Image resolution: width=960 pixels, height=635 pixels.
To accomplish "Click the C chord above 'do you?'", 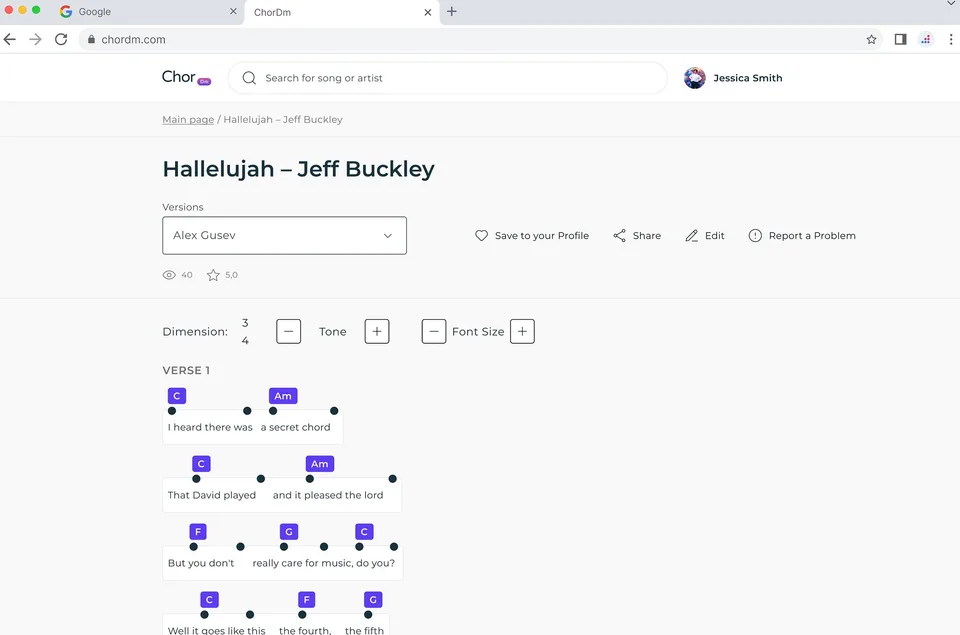I will pyautogui.click(x=364, y=532).
